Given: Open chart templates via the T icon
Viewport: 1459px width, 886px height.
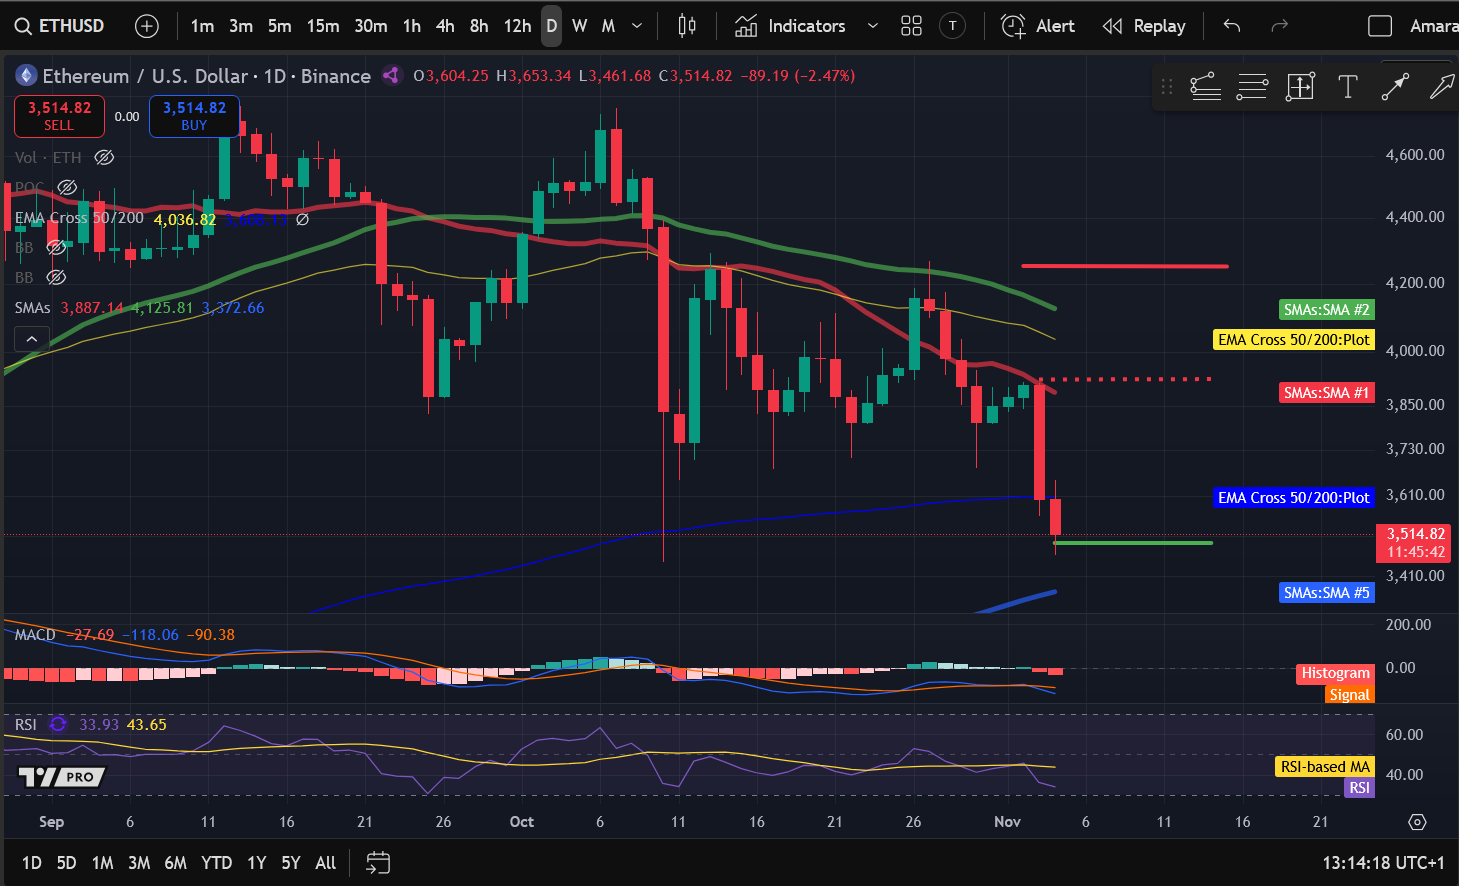Looking at the screenshot, I should 951,25.
